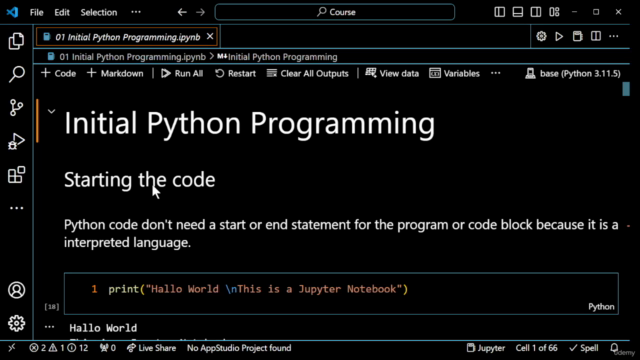
Task: Open the File menu
Action: (36, 12)
